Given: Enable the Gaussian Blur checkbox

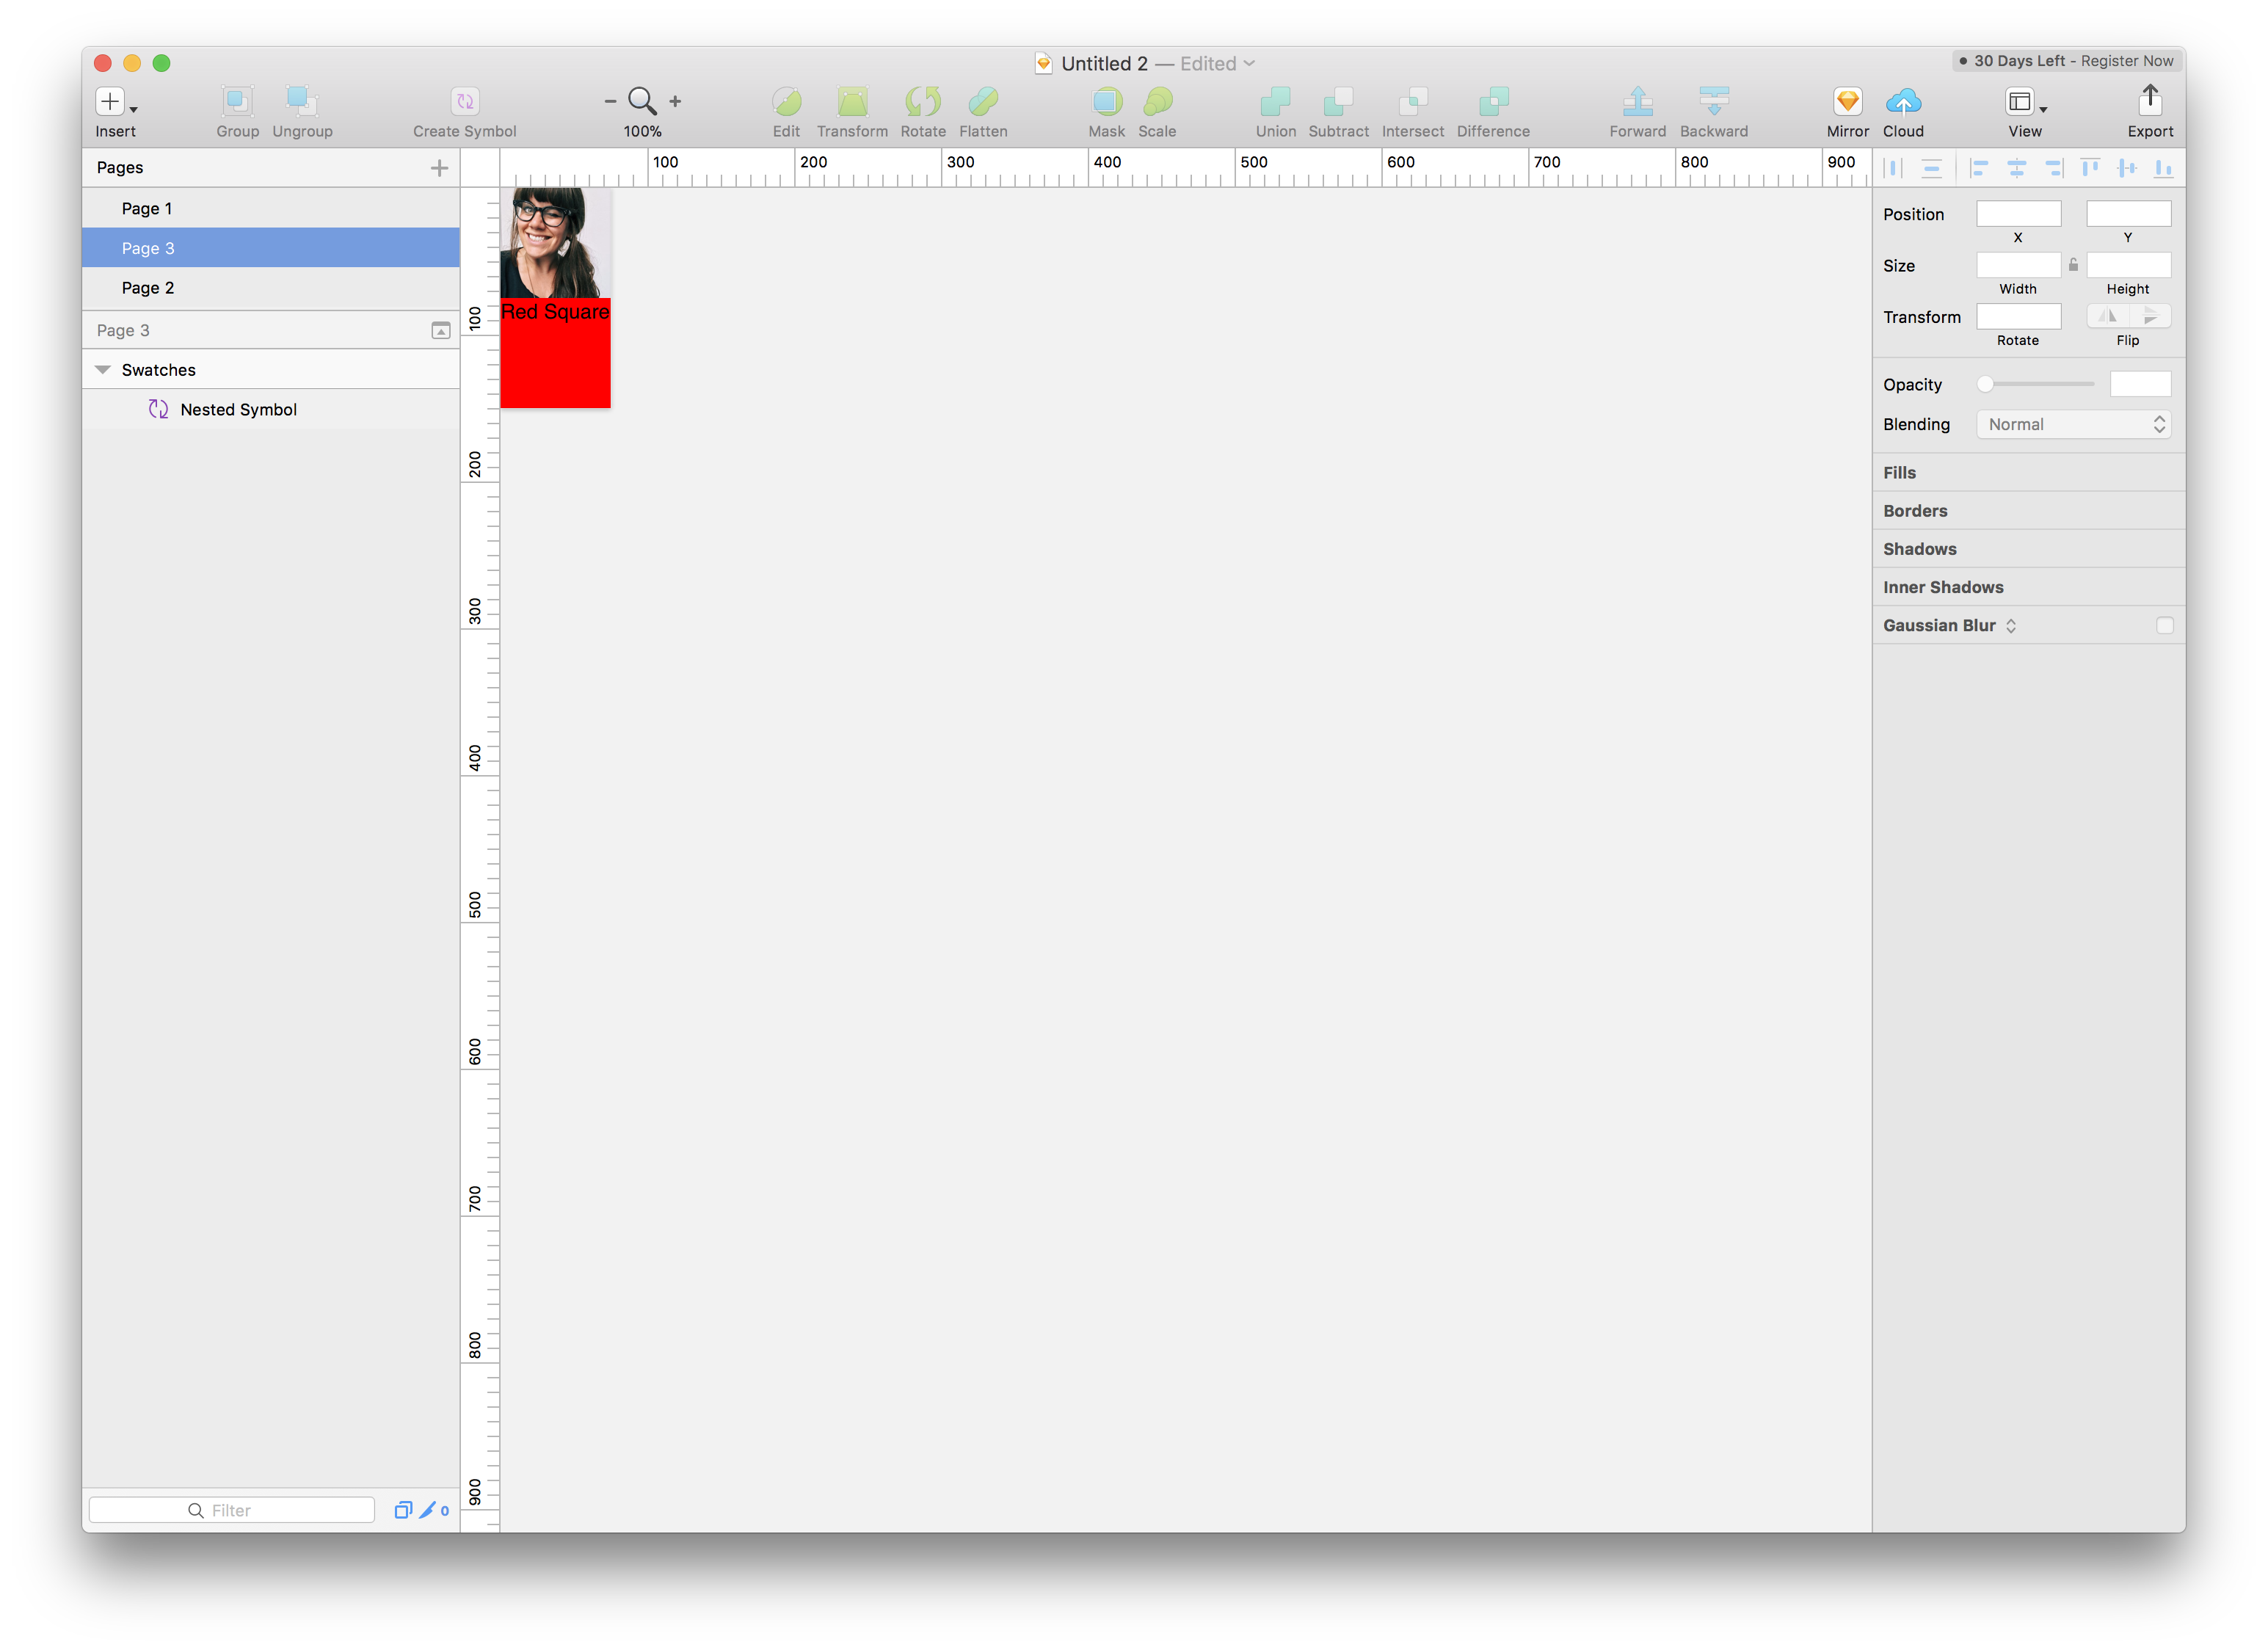Looking at the screenshot, I should (2164, 626).
